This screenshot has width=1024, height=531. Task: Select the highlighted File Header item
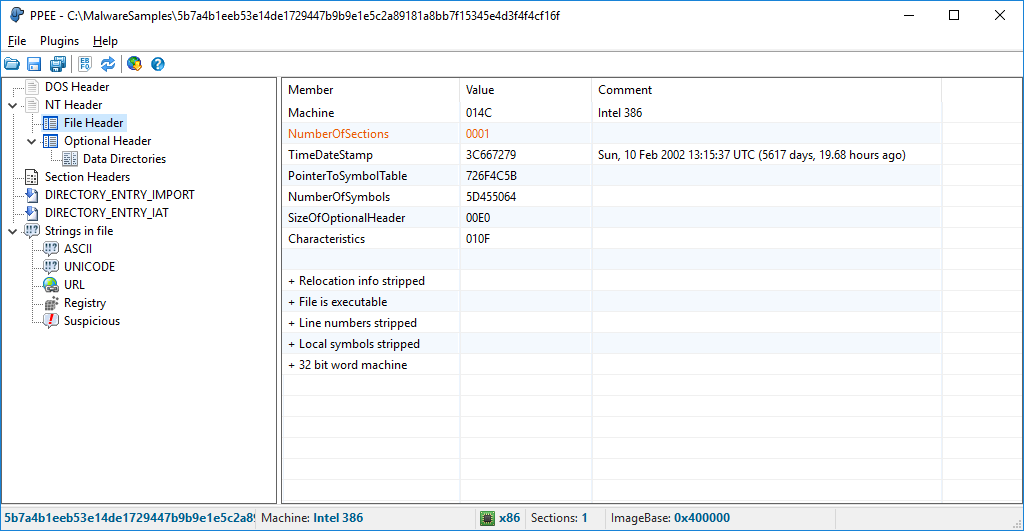pos(93,123)
